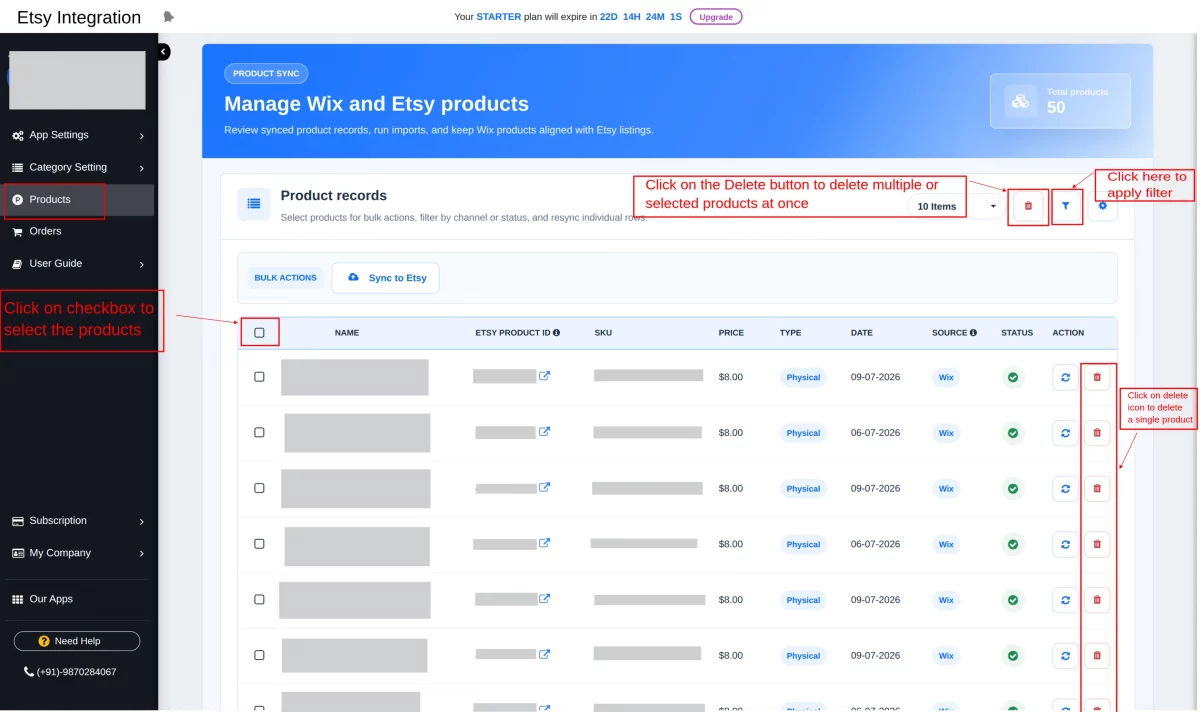Click the Sync to Etsy button

386,278
